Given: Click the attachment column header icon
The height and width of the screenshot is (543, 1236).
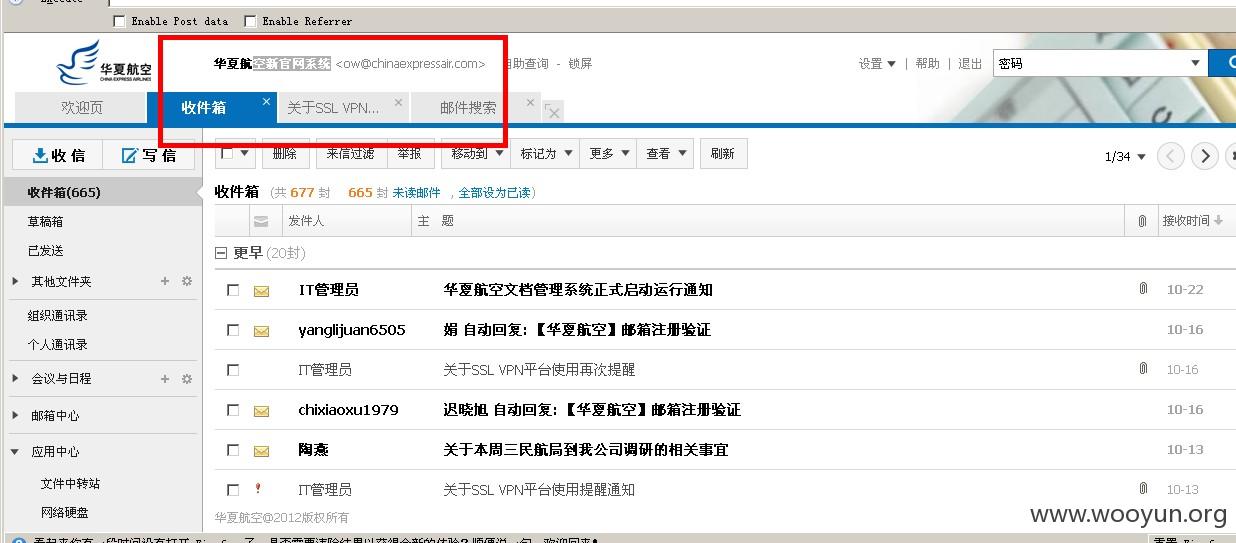Looking at the screenshot, I should tap(1142, 221).
